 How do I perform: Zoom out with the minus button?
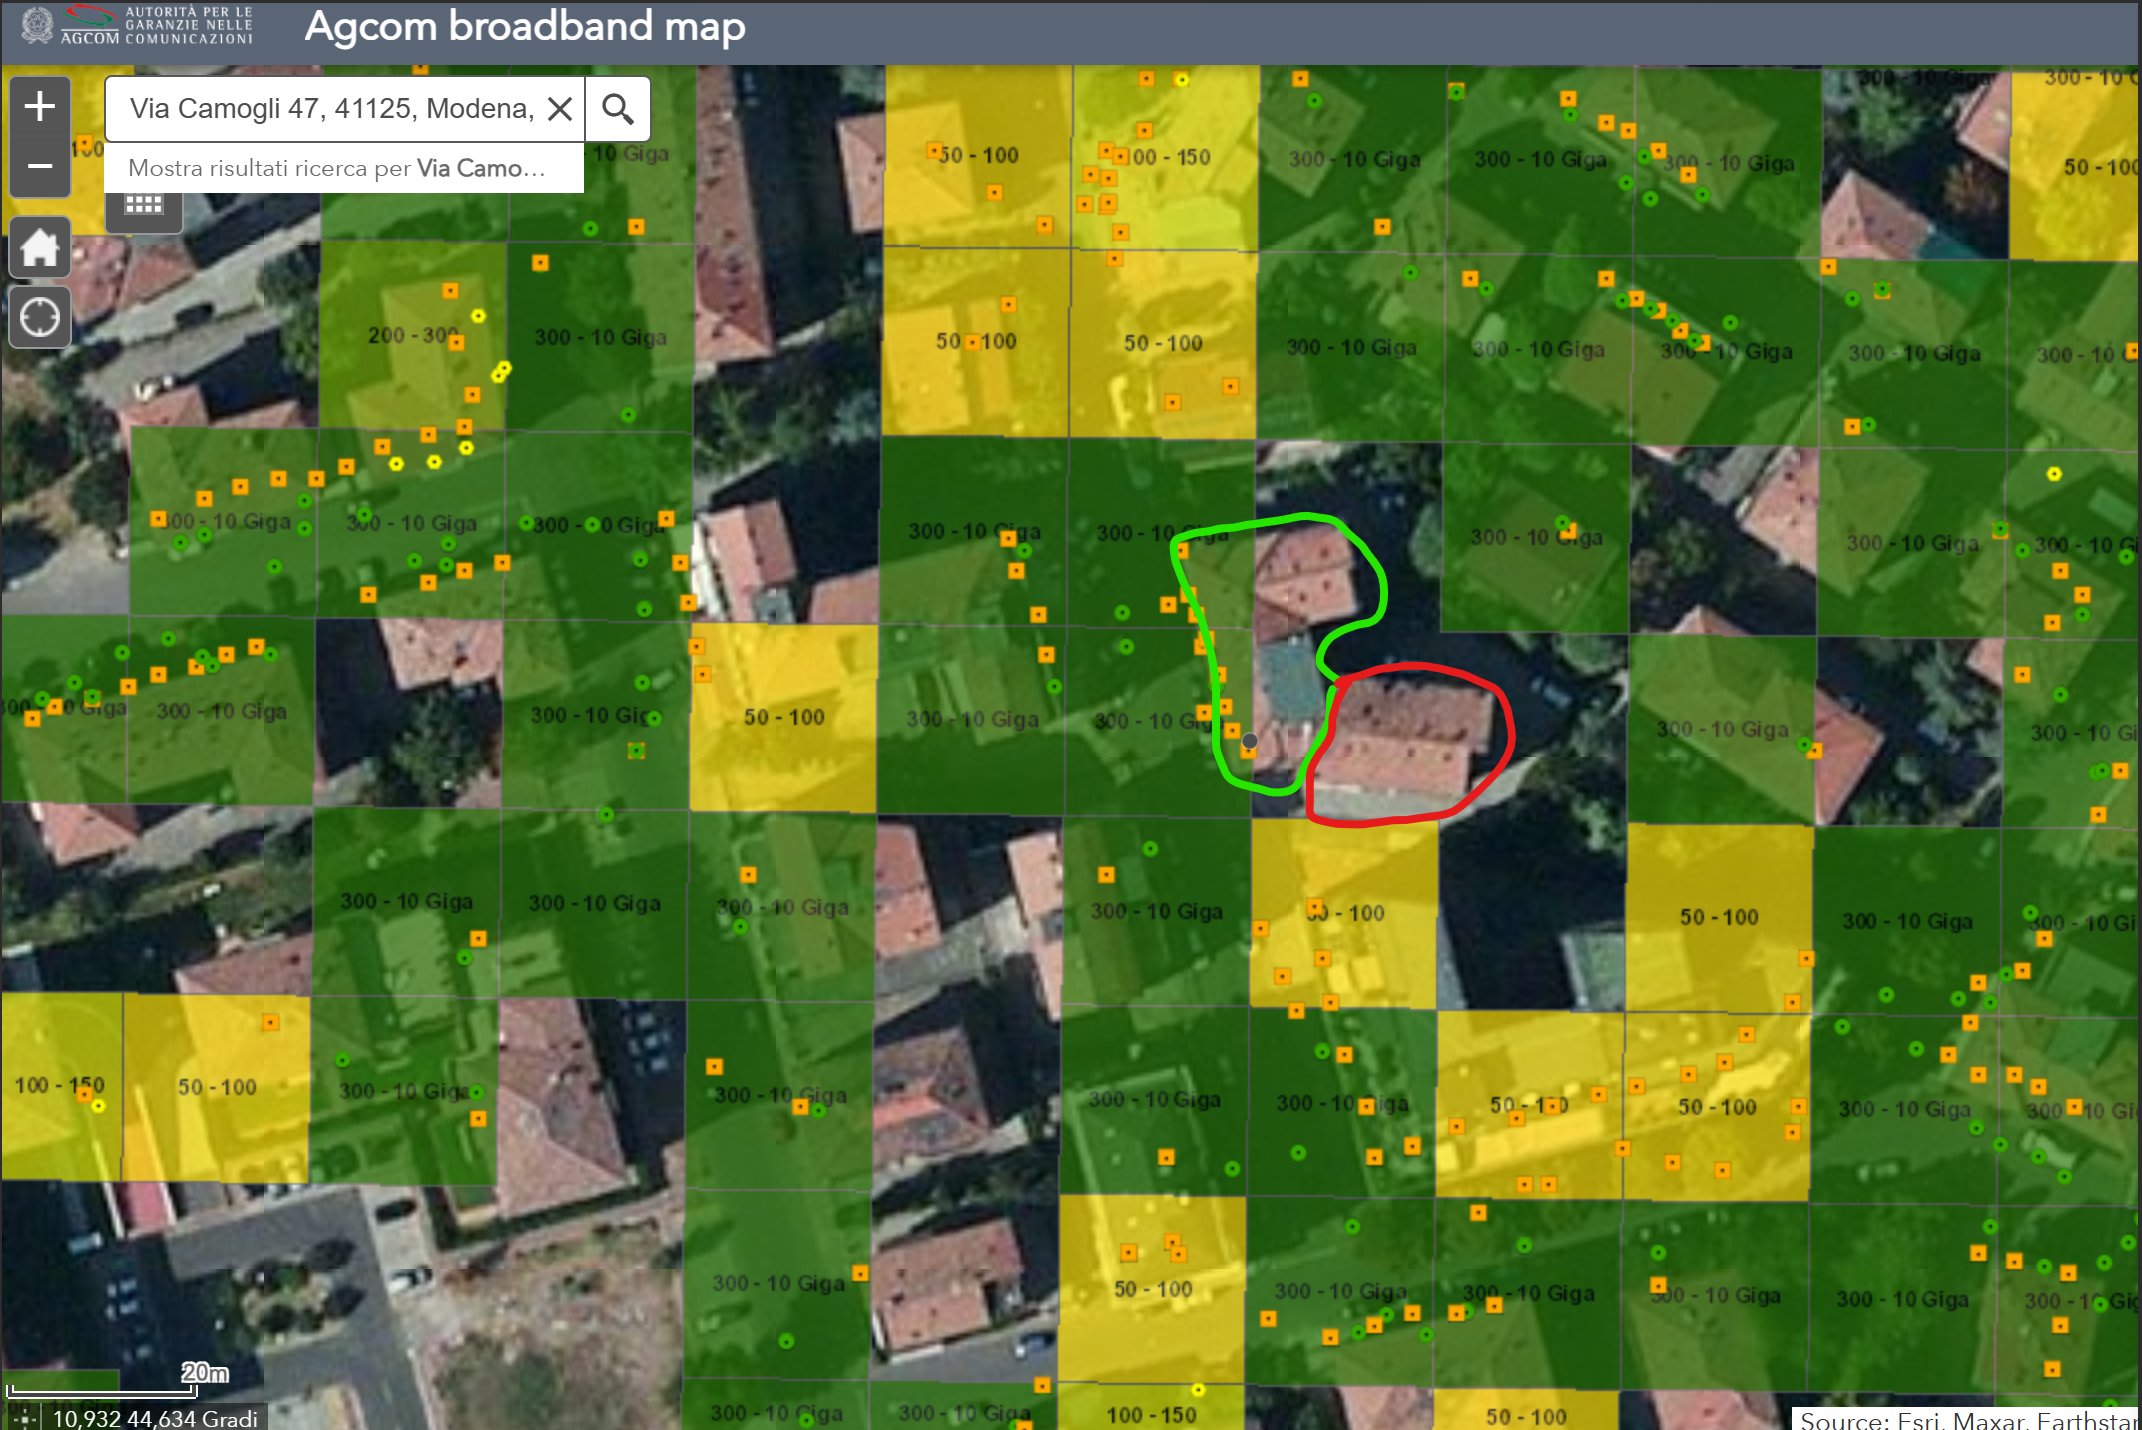pos(40,166)
